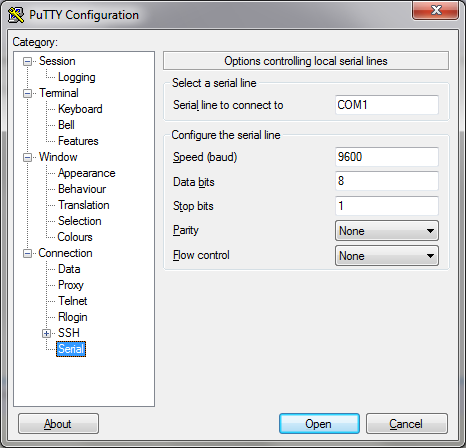Click the Flow control label

coord(201,255)
